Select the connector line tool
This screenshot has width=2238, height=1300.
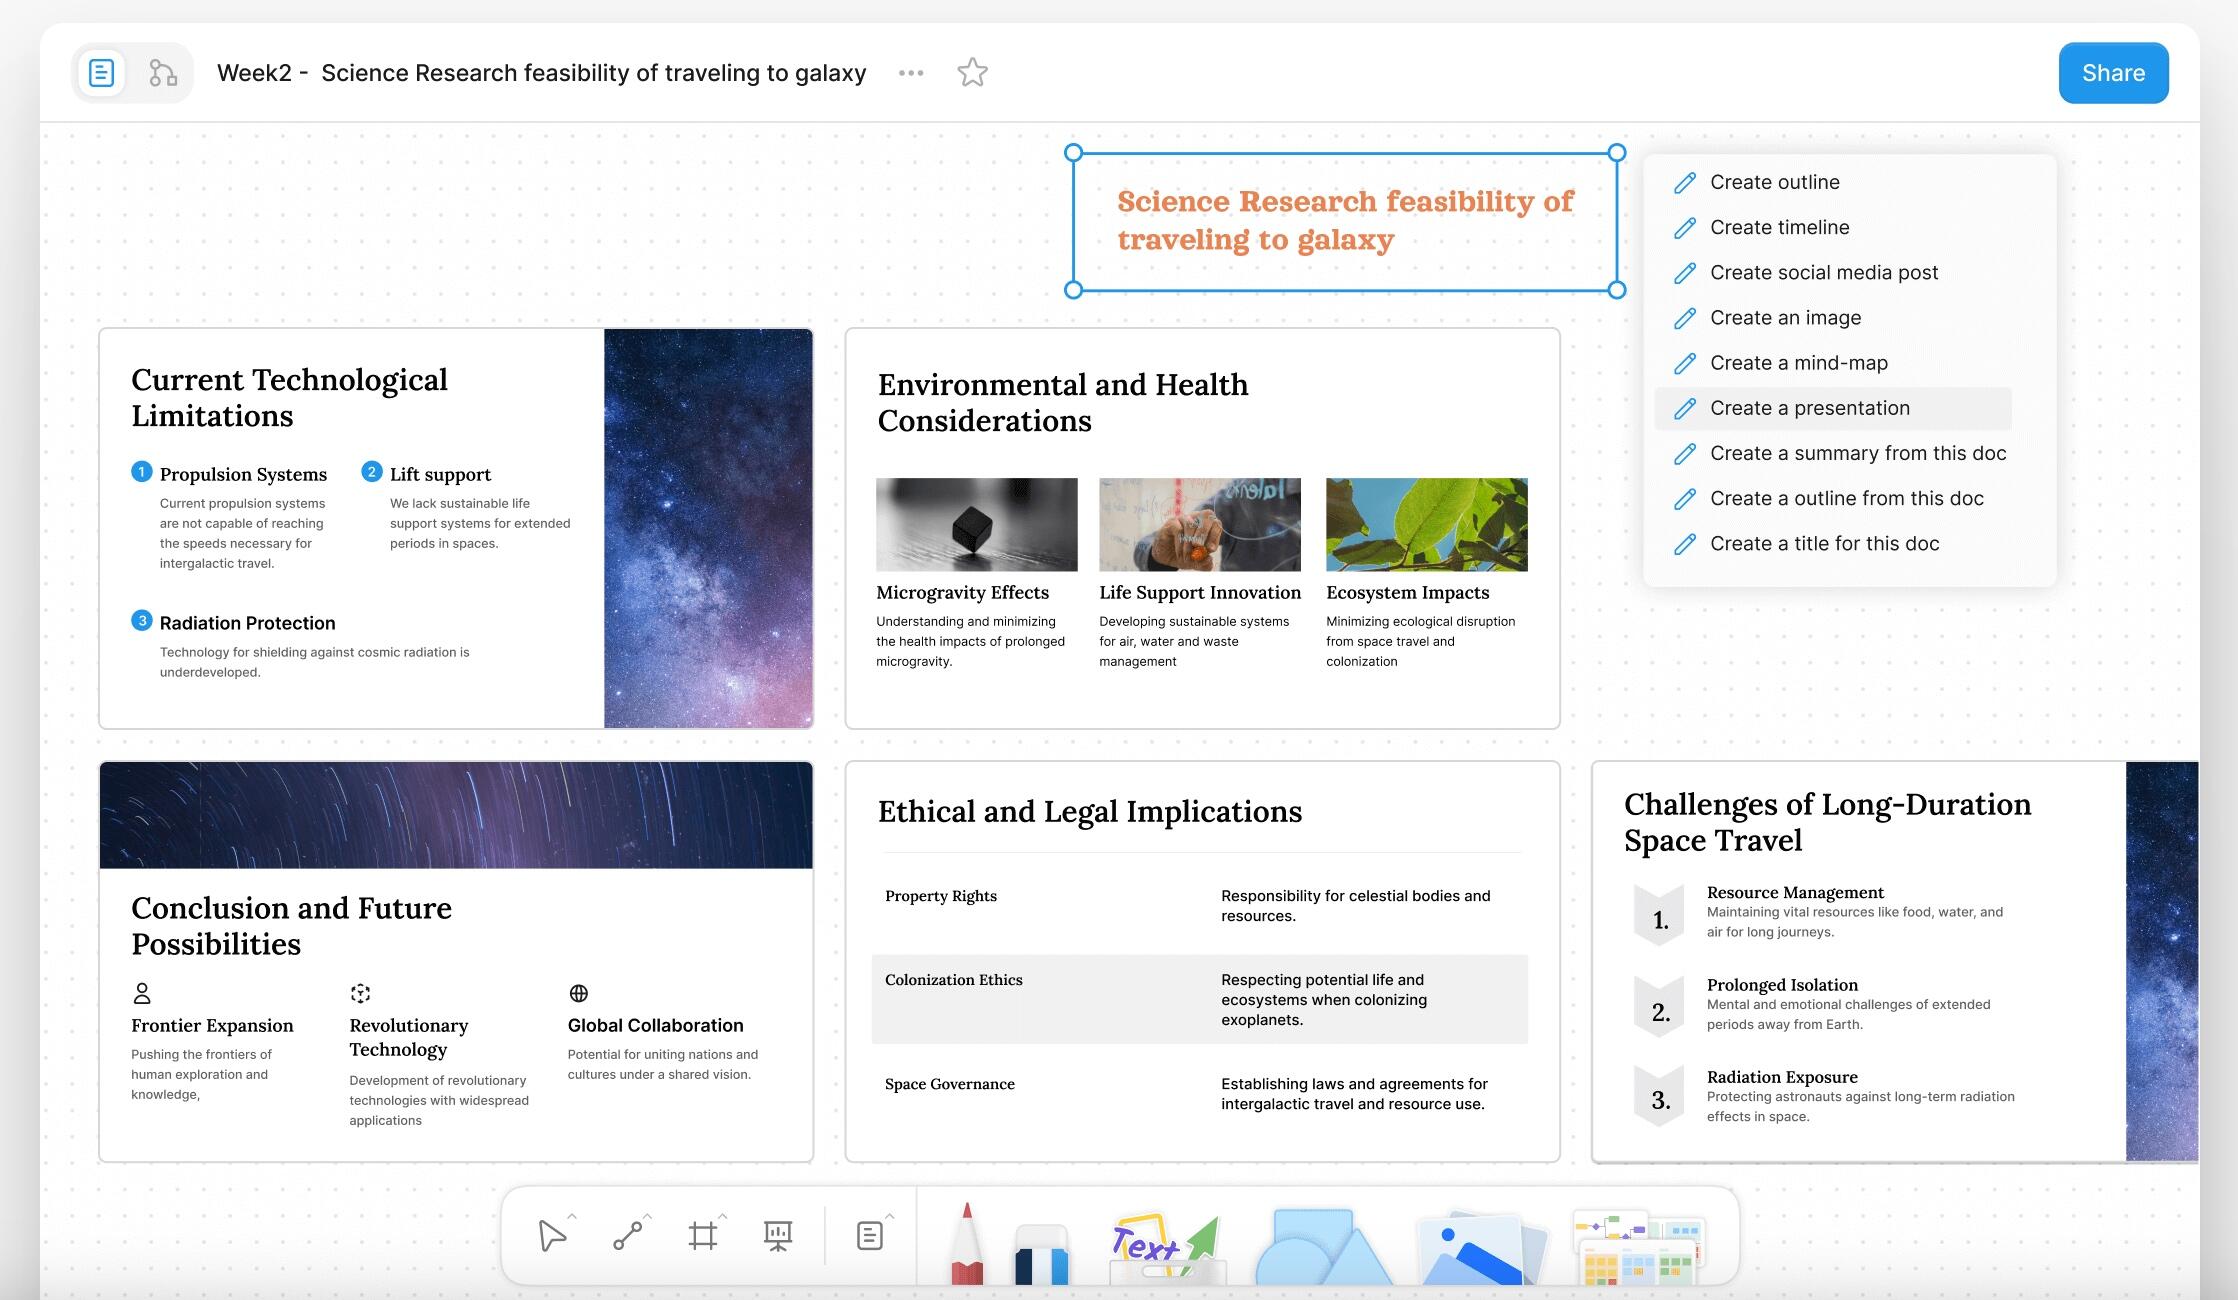[x=627, y=1237]
